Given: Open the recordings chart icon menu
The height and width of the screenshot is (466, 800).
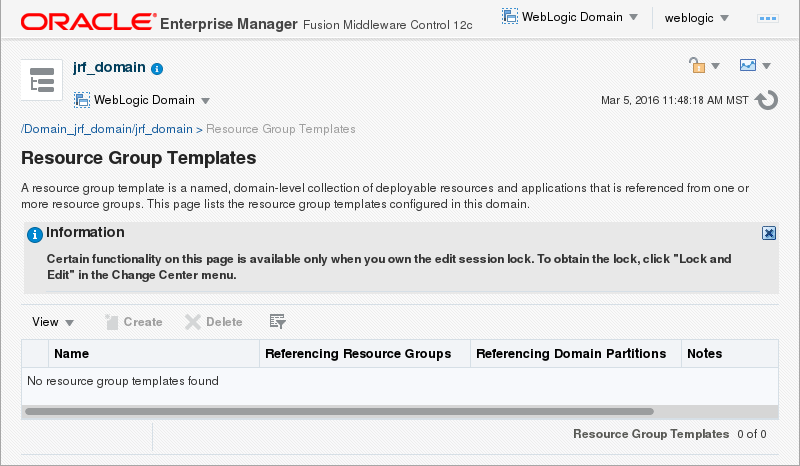Looking at the screenshot, I should tap(754, 66).
